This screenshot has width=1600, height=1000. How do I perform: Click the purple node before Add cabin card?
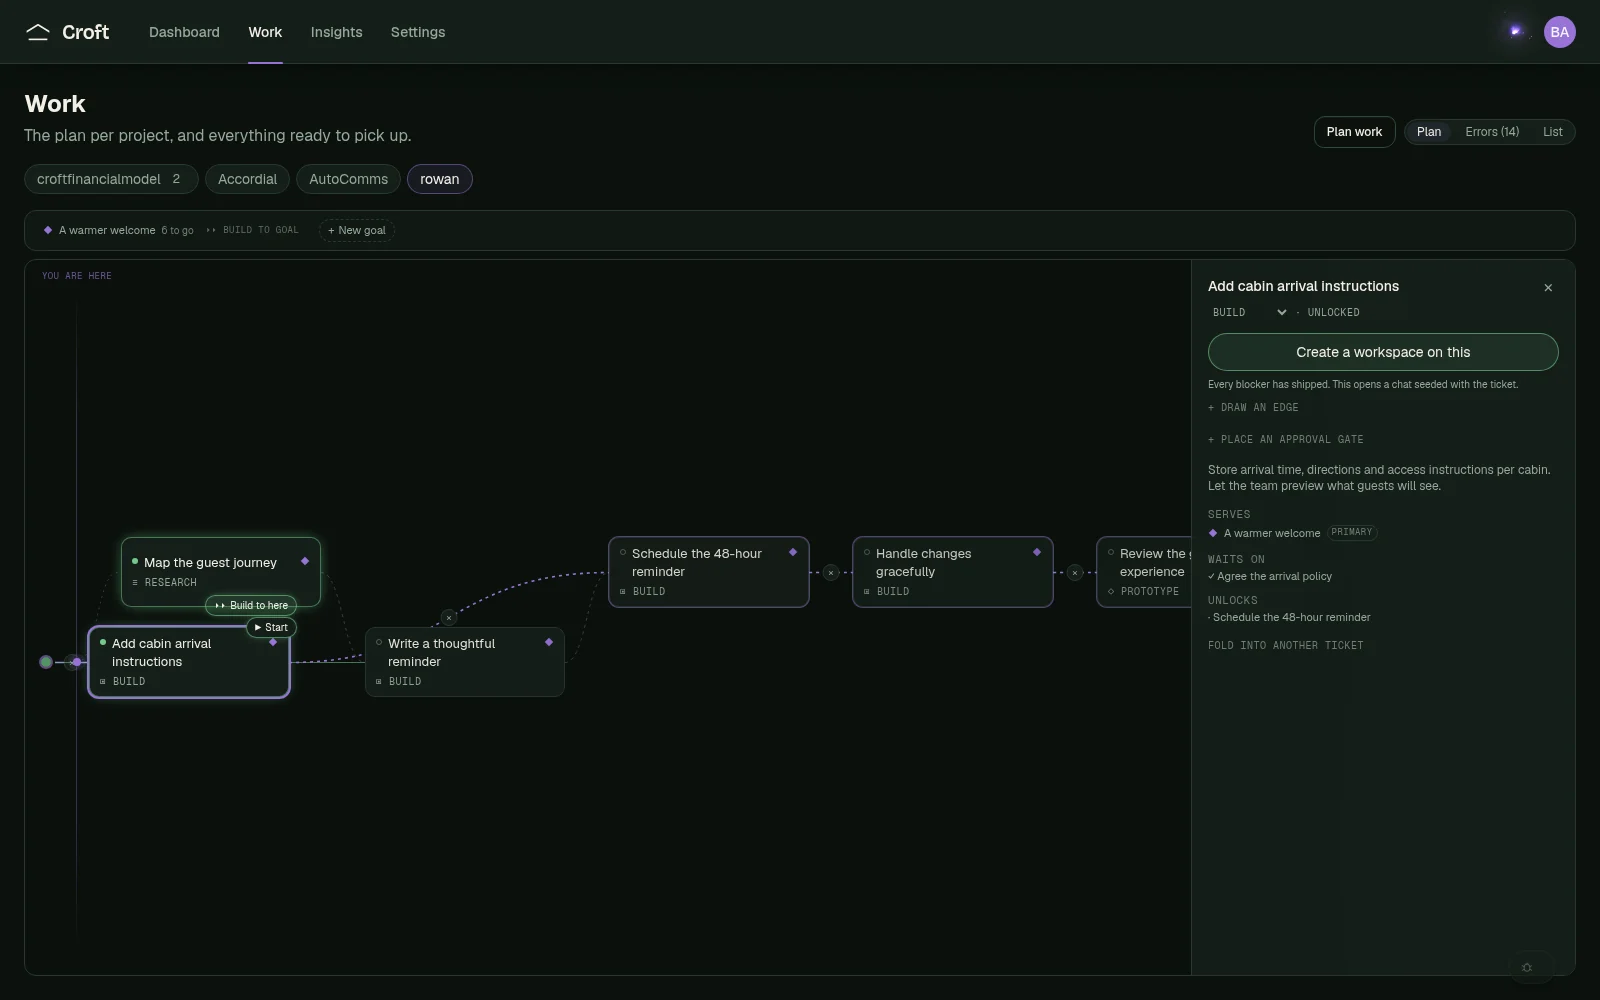(x=77, y=662)
